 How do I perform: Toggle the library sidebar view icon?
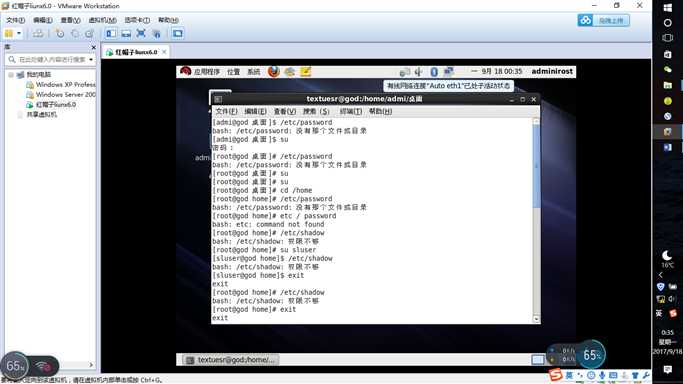111,34
